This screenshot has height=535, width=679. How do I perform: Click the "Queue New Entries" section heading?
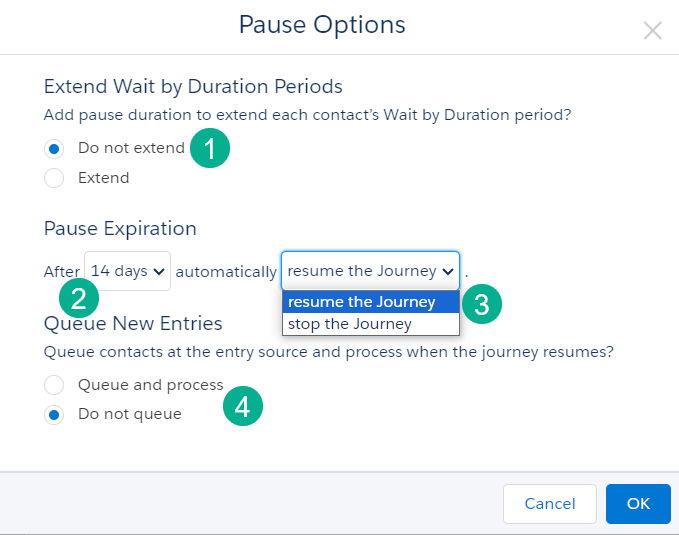(x=133, y=323)
